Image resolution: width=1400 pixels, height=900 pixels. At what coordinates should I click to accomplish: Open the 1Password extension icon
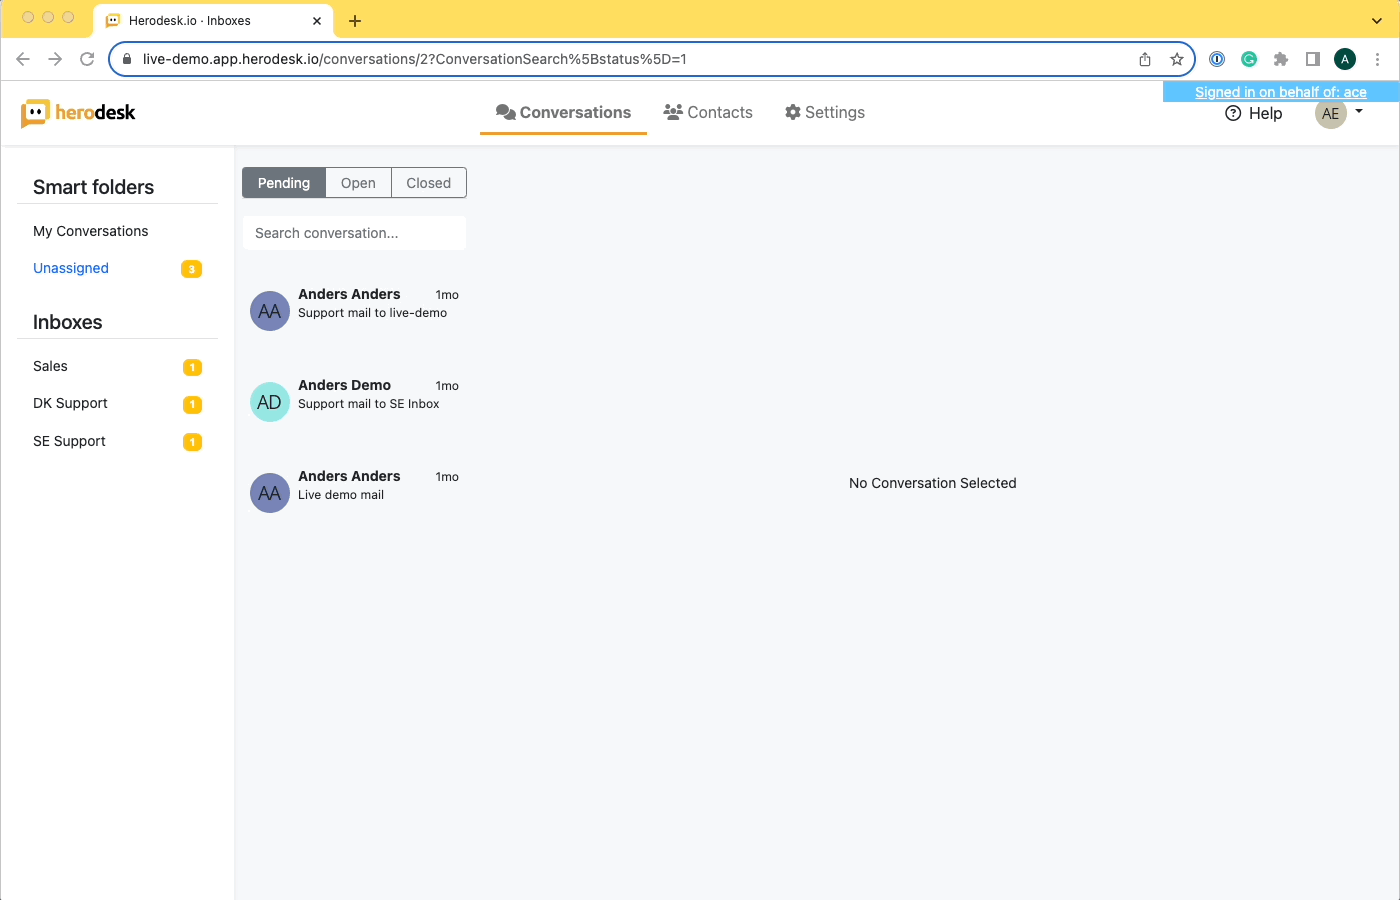coord(1217,59)
